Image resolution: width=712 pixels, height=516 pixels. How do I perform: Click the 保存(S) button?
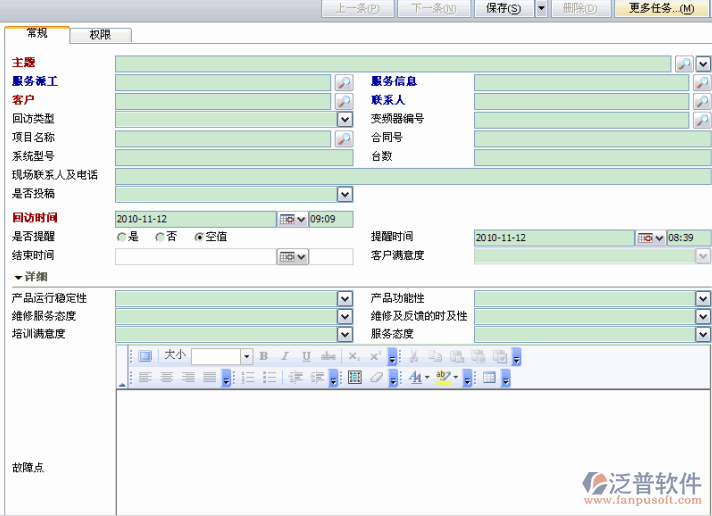point(503,9)
